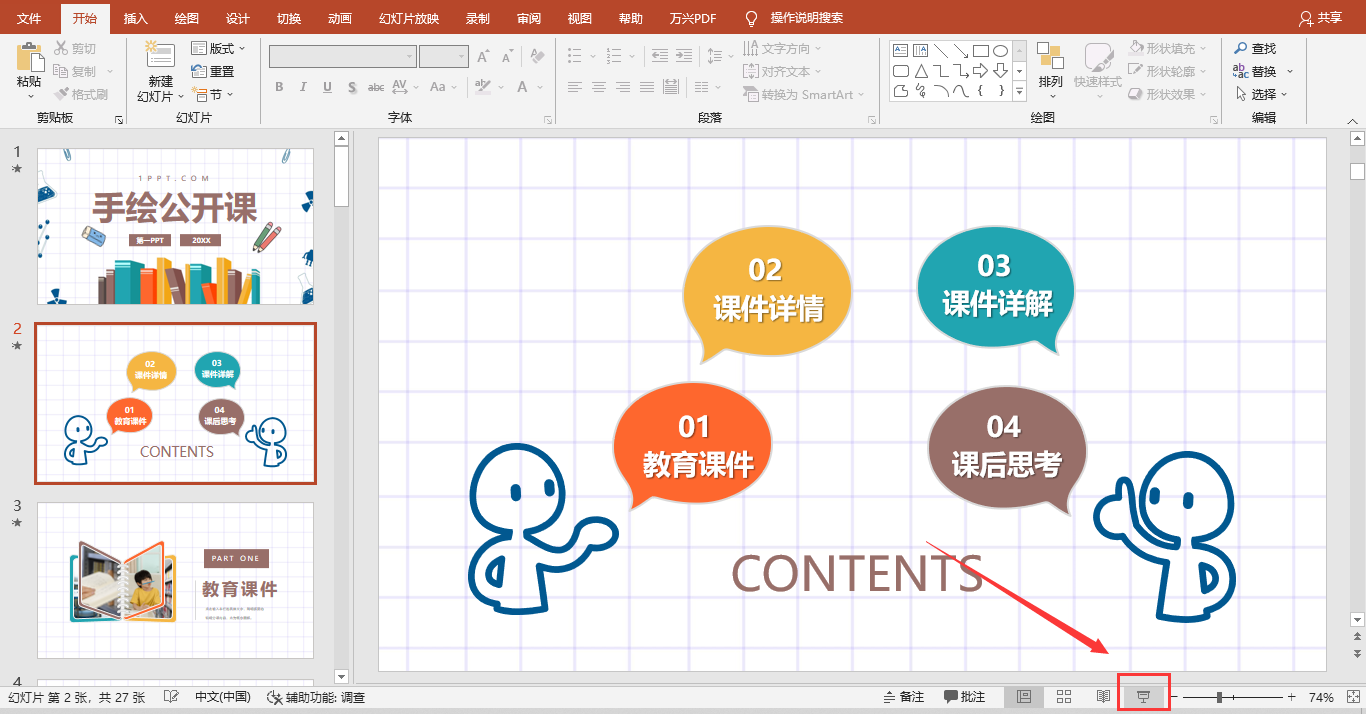Select the rounded rectangle shape

[900, 71]
